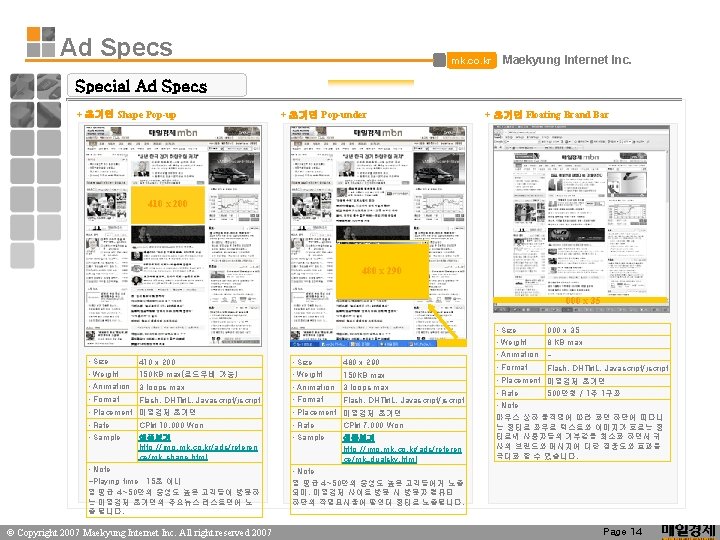This screenshot has height=540, width=720.
Task: Click the copyright 2007 footer text
Action: [x=139, y=533]
